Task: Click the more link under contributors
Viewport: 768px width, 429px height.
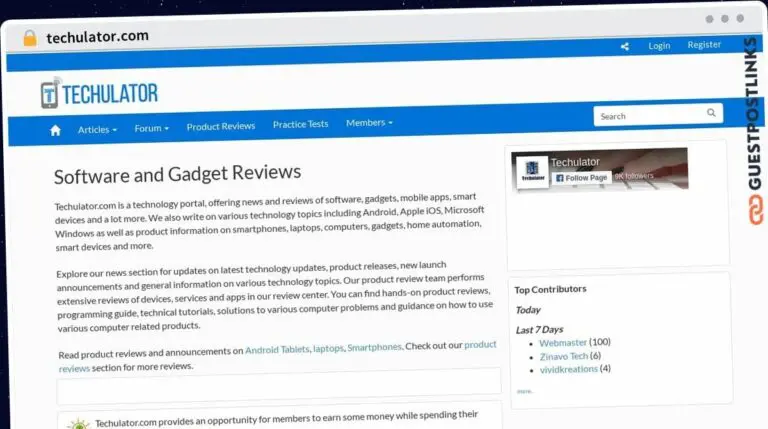Action: pyautogui.click(x=524, y=391)
